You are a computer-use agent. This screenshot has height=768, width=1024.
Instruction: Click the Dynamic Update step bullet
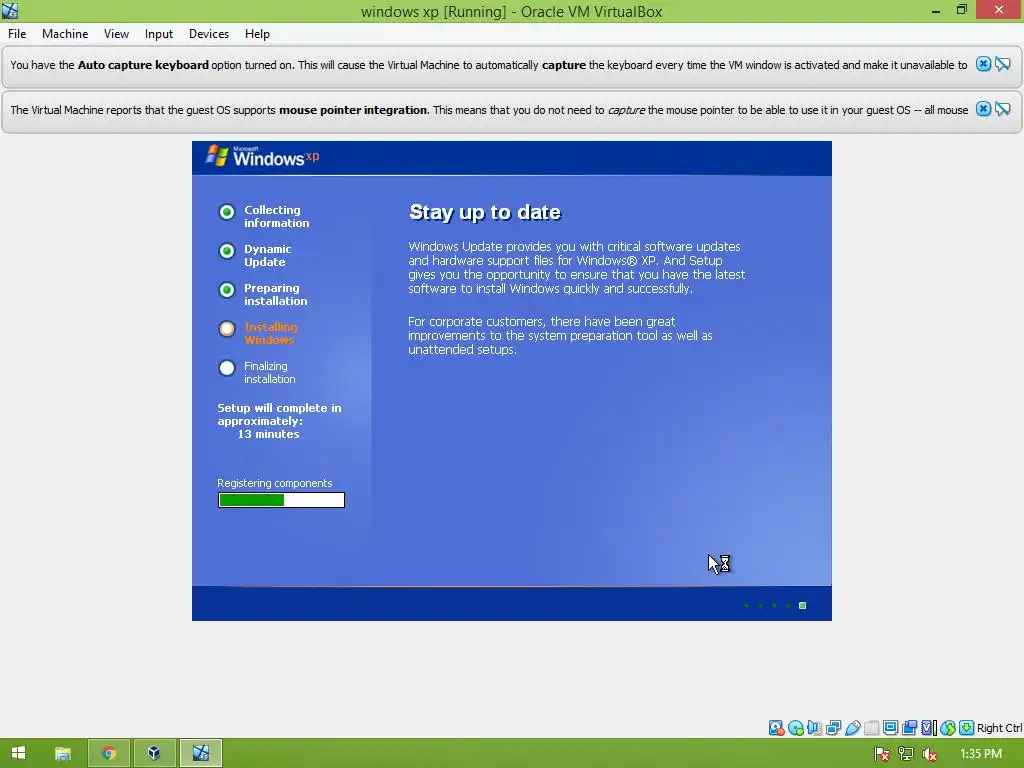(227, 251)
